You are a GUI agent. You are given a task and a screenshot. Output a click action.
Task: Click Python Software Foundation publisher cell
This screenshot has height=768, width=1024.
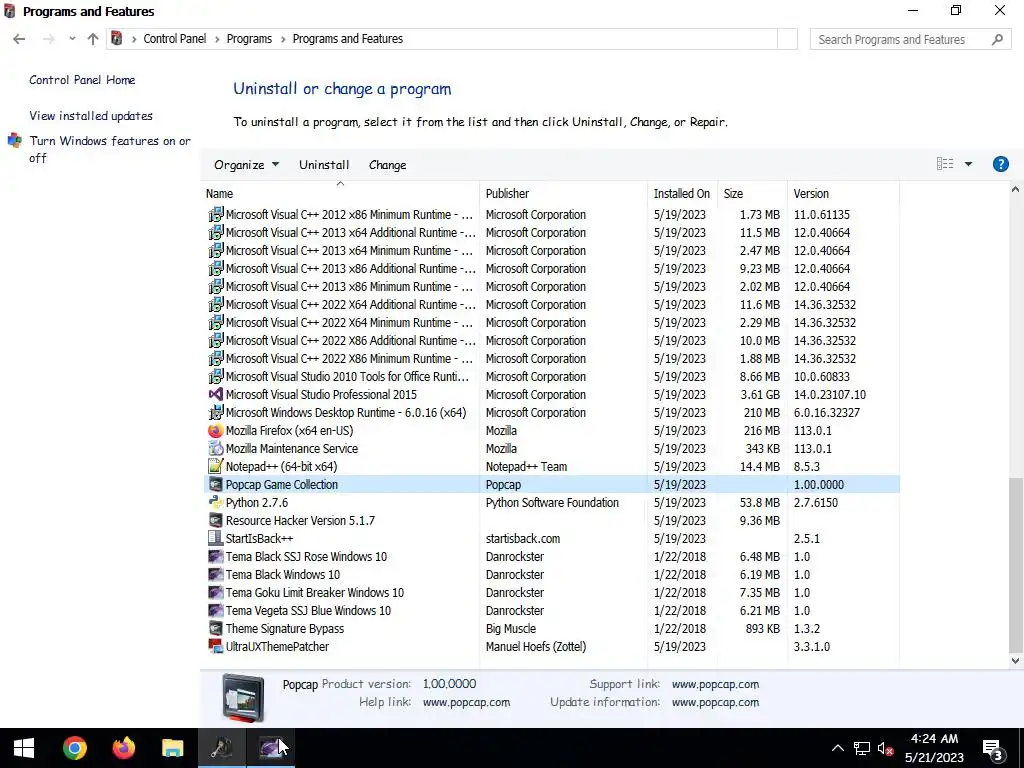tap(552, 503)
